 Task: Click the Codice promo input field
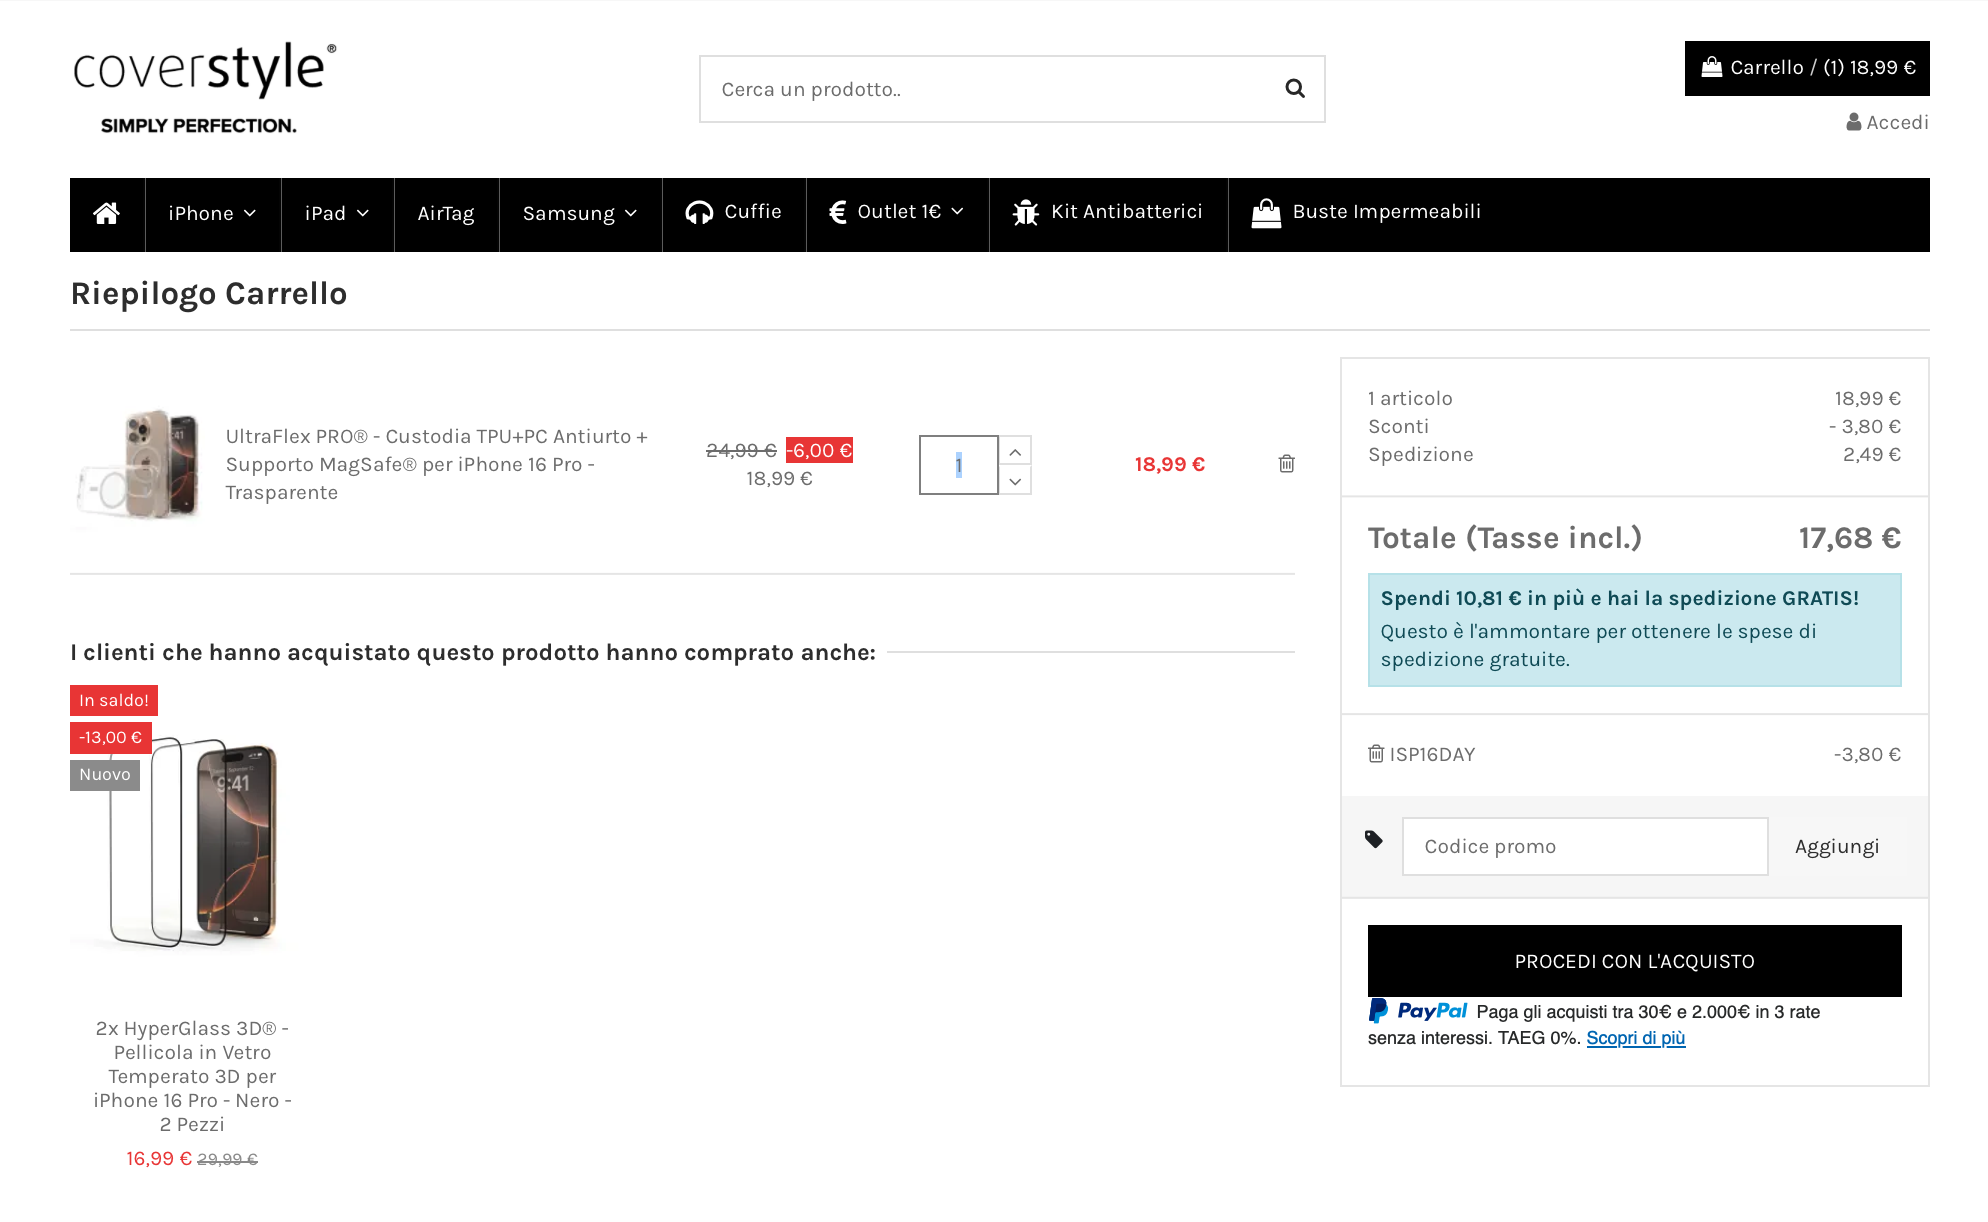pos(1585,846)
